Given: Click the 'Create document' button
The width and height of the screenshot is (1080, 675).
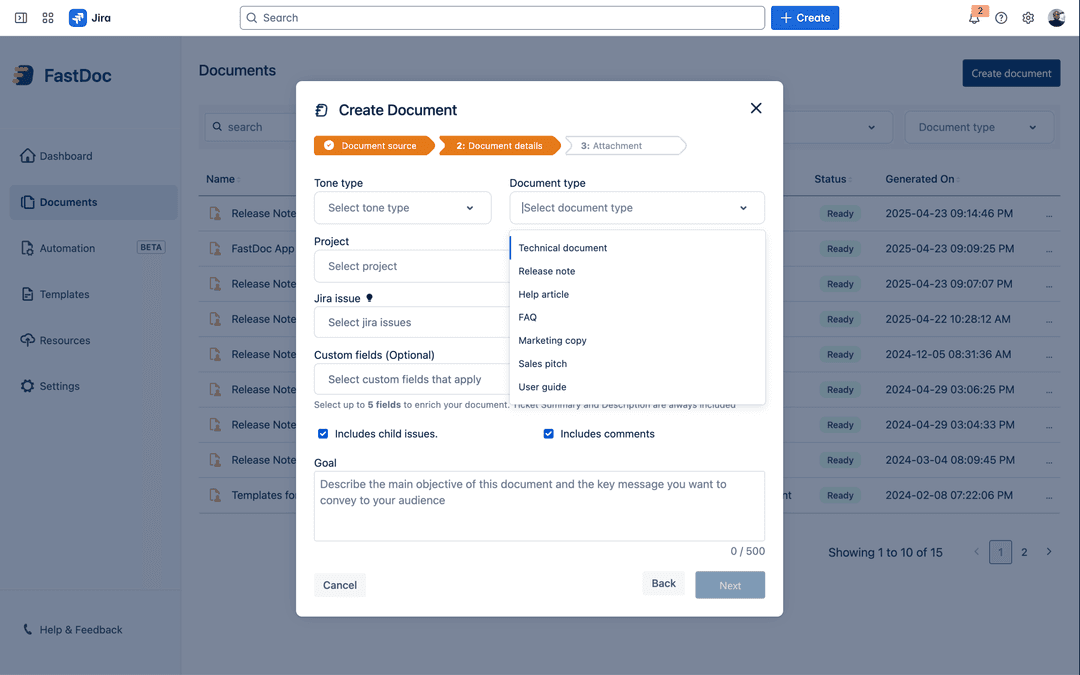Looking at the screenshot, I should click(x=1011, y=72).
